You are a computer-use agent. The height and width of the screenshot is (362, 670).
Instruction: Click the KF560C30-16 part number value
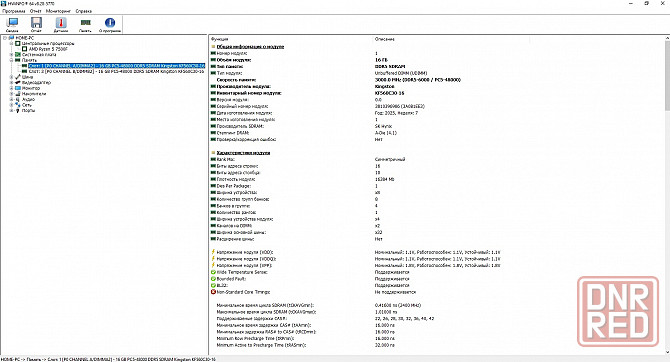click(x=389, y=93)
